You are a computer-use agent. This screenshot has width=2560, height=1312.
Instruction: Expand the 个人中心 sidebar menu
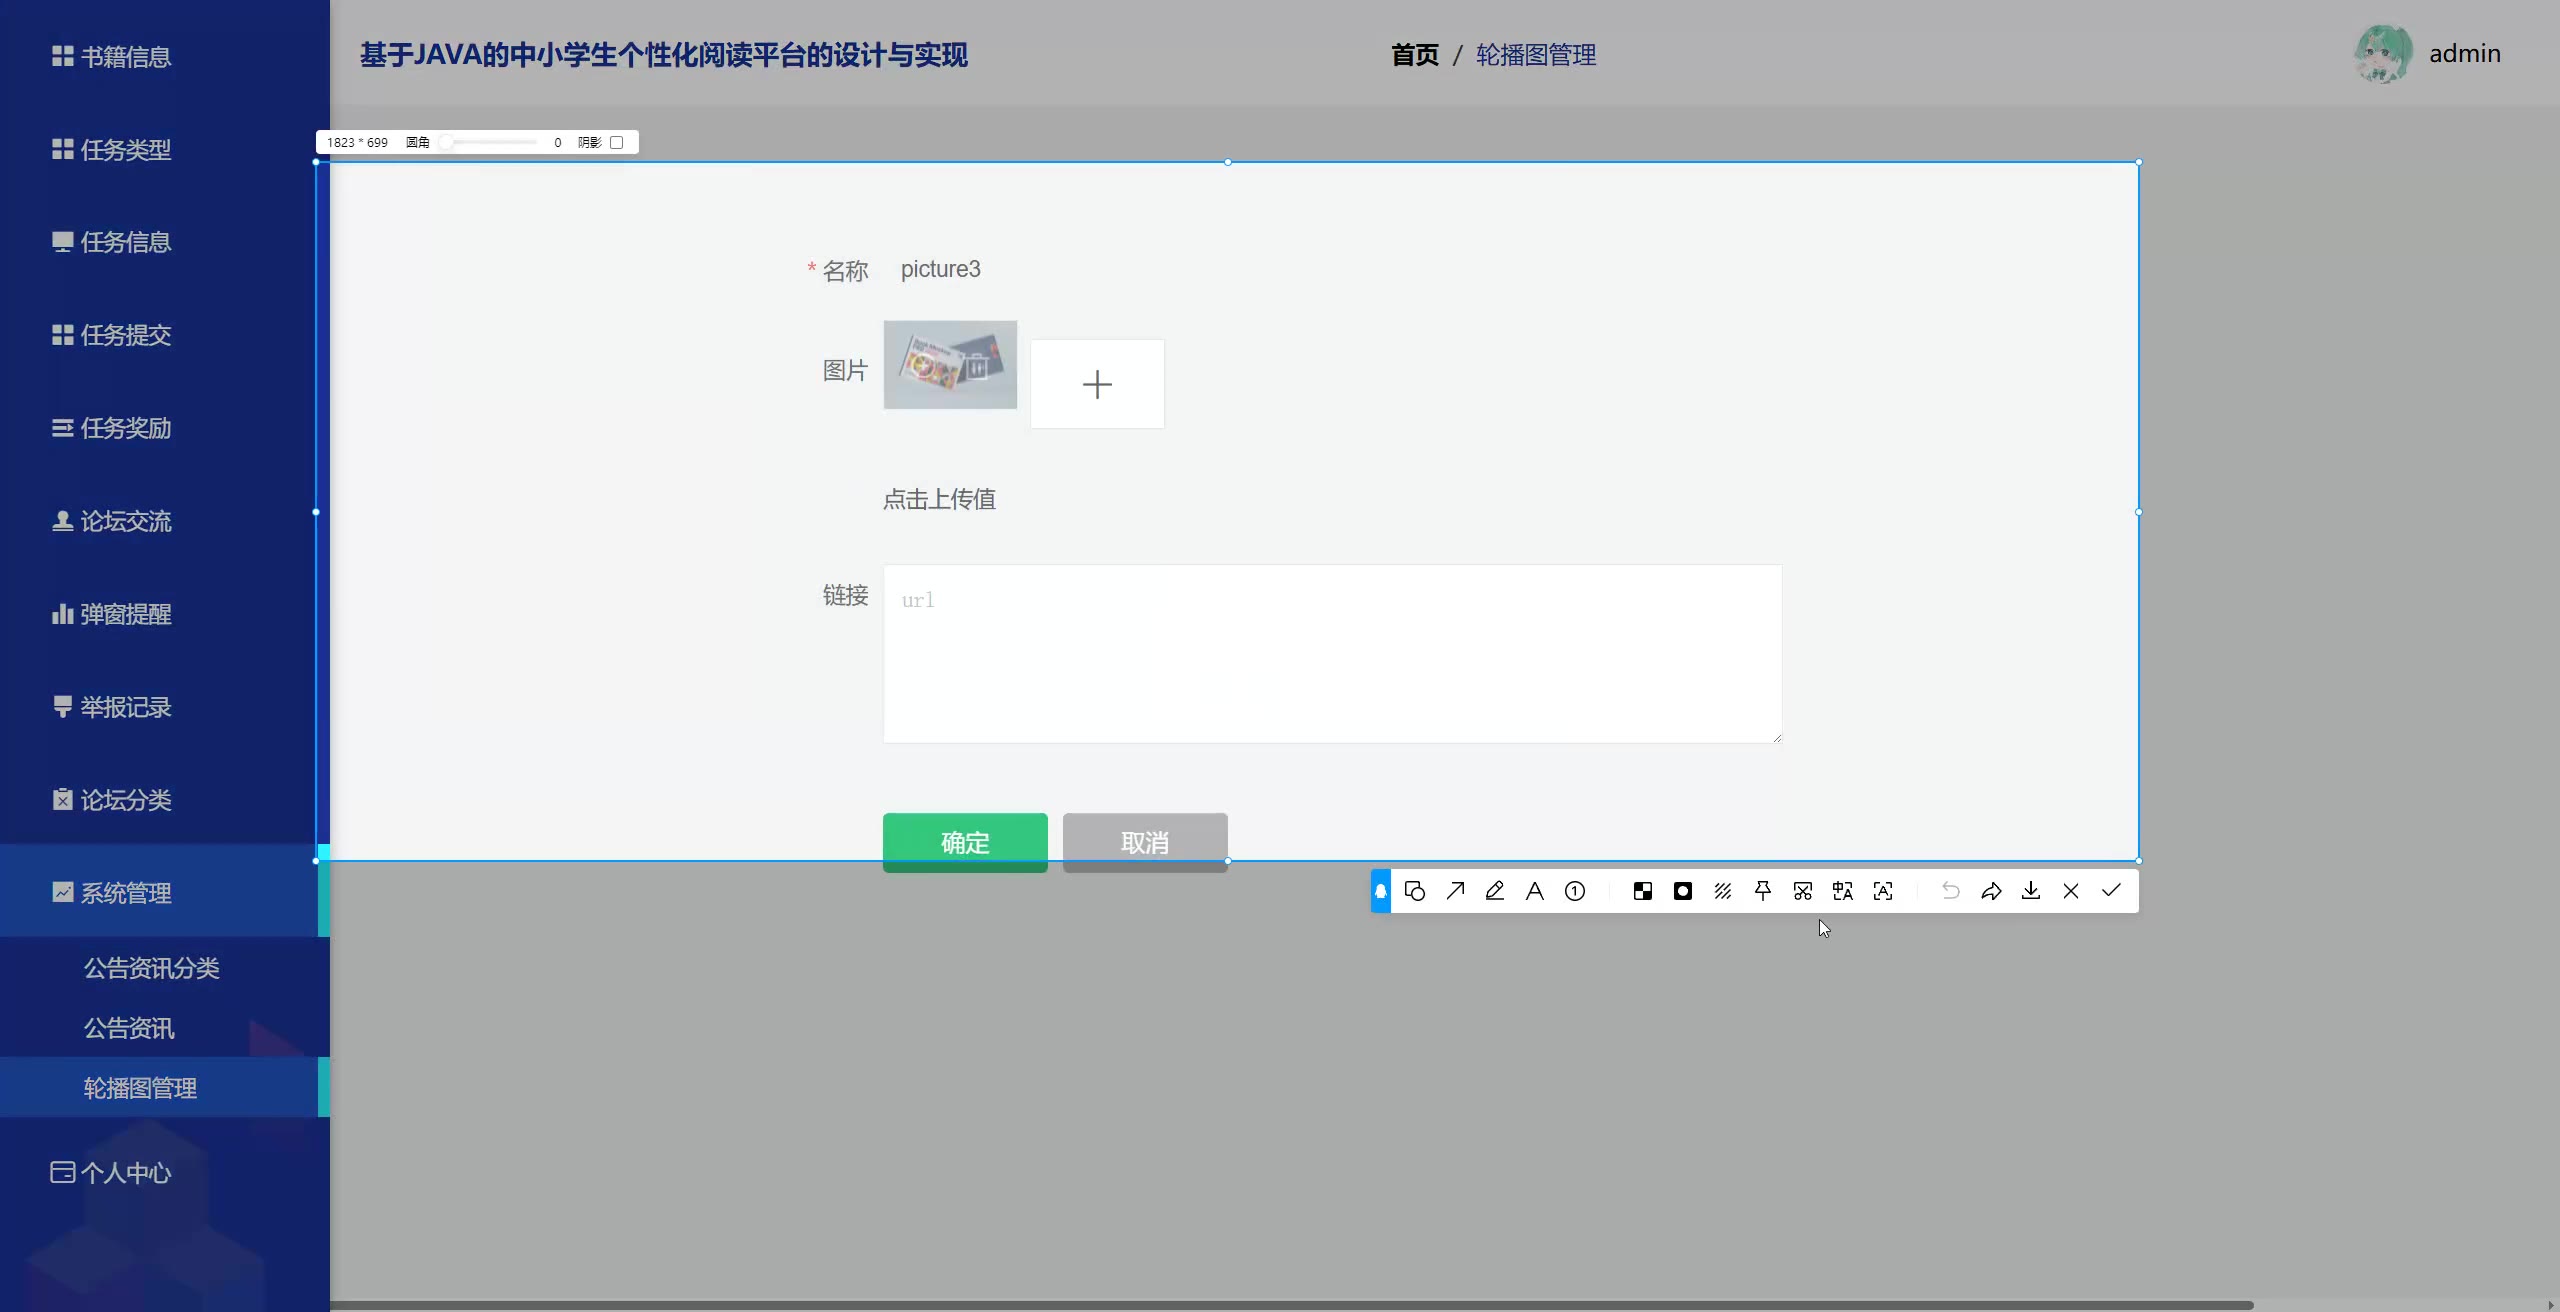coord(126,1173)
